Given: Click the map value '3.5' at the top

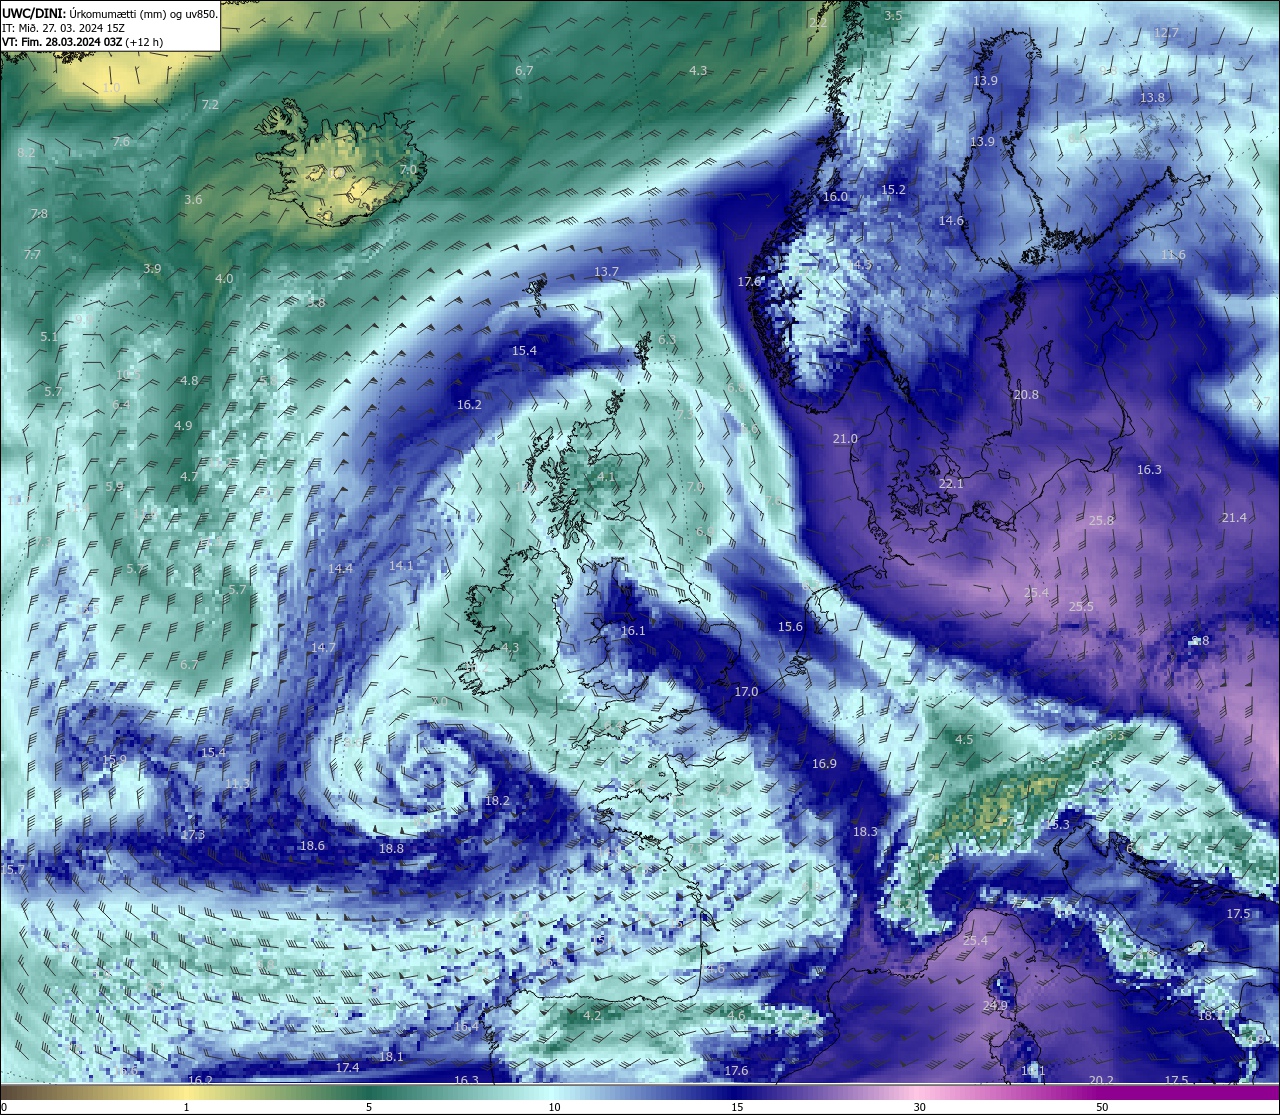Looking at the screenshot, I should point(893,15).
